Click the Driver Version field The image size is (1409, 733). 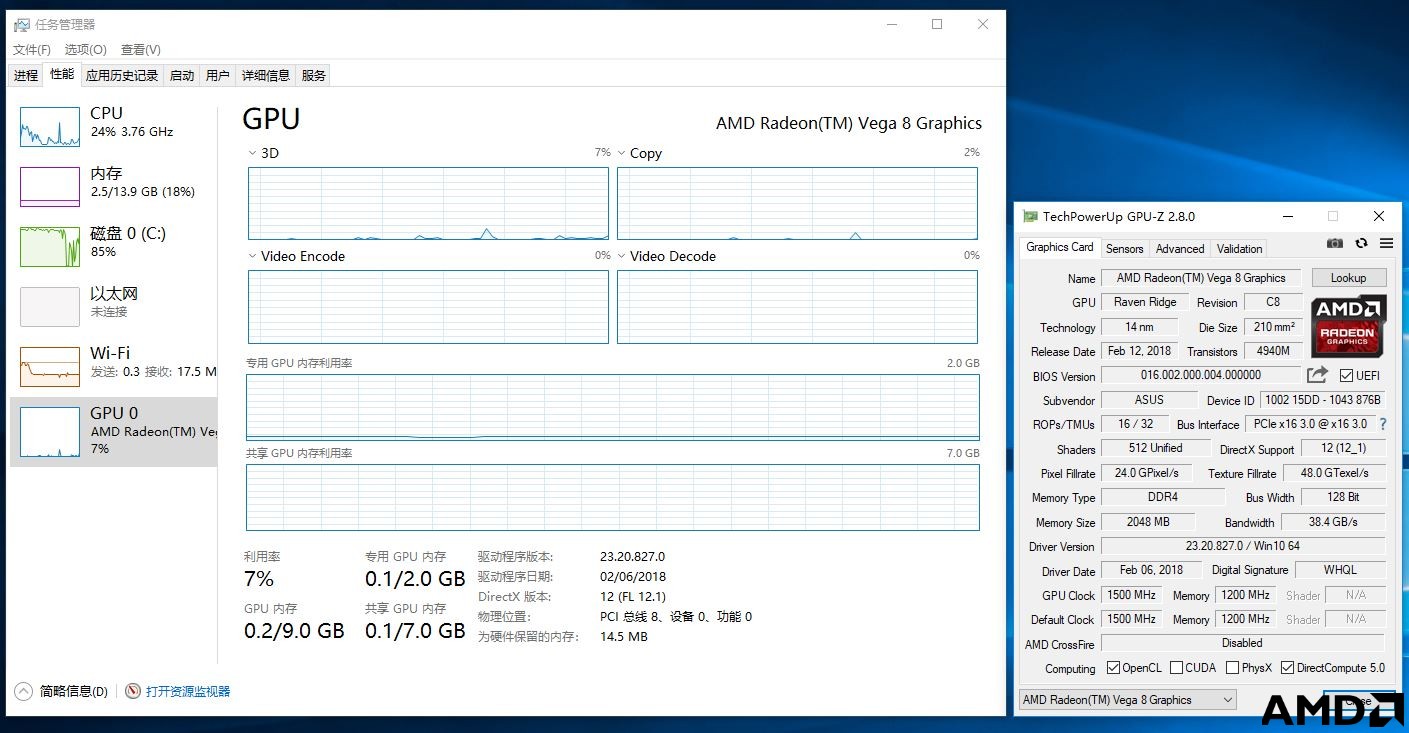click(x=1243, y=546)
